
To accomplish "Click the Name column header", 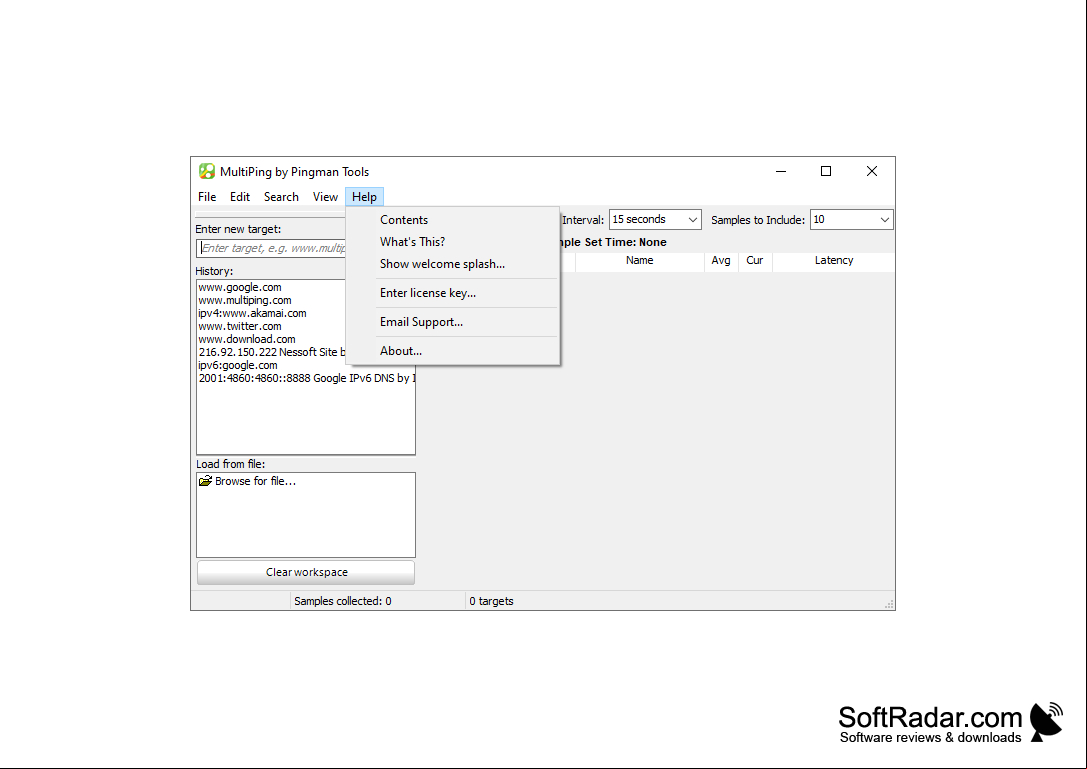I will pos(639,261).
